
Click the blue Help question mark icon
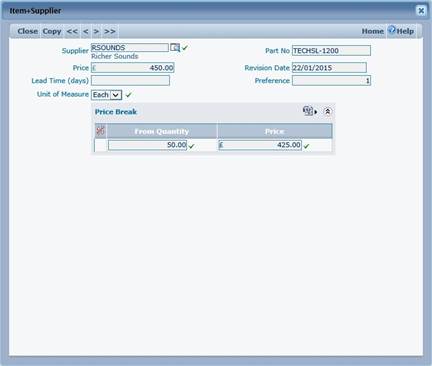tap(392, 30)
